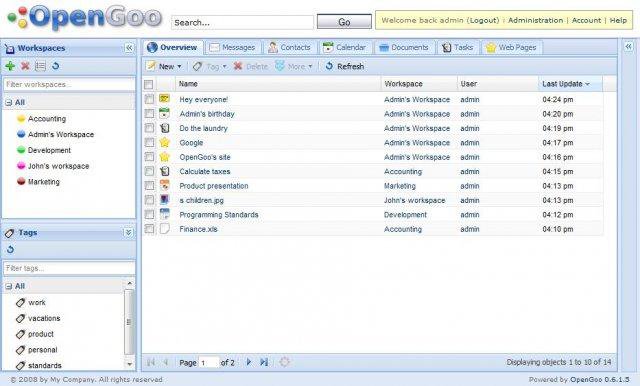Select the Accounting workspace with yellow dot
This screenshot has width=640, height=386.
click(x=41, y=119)
